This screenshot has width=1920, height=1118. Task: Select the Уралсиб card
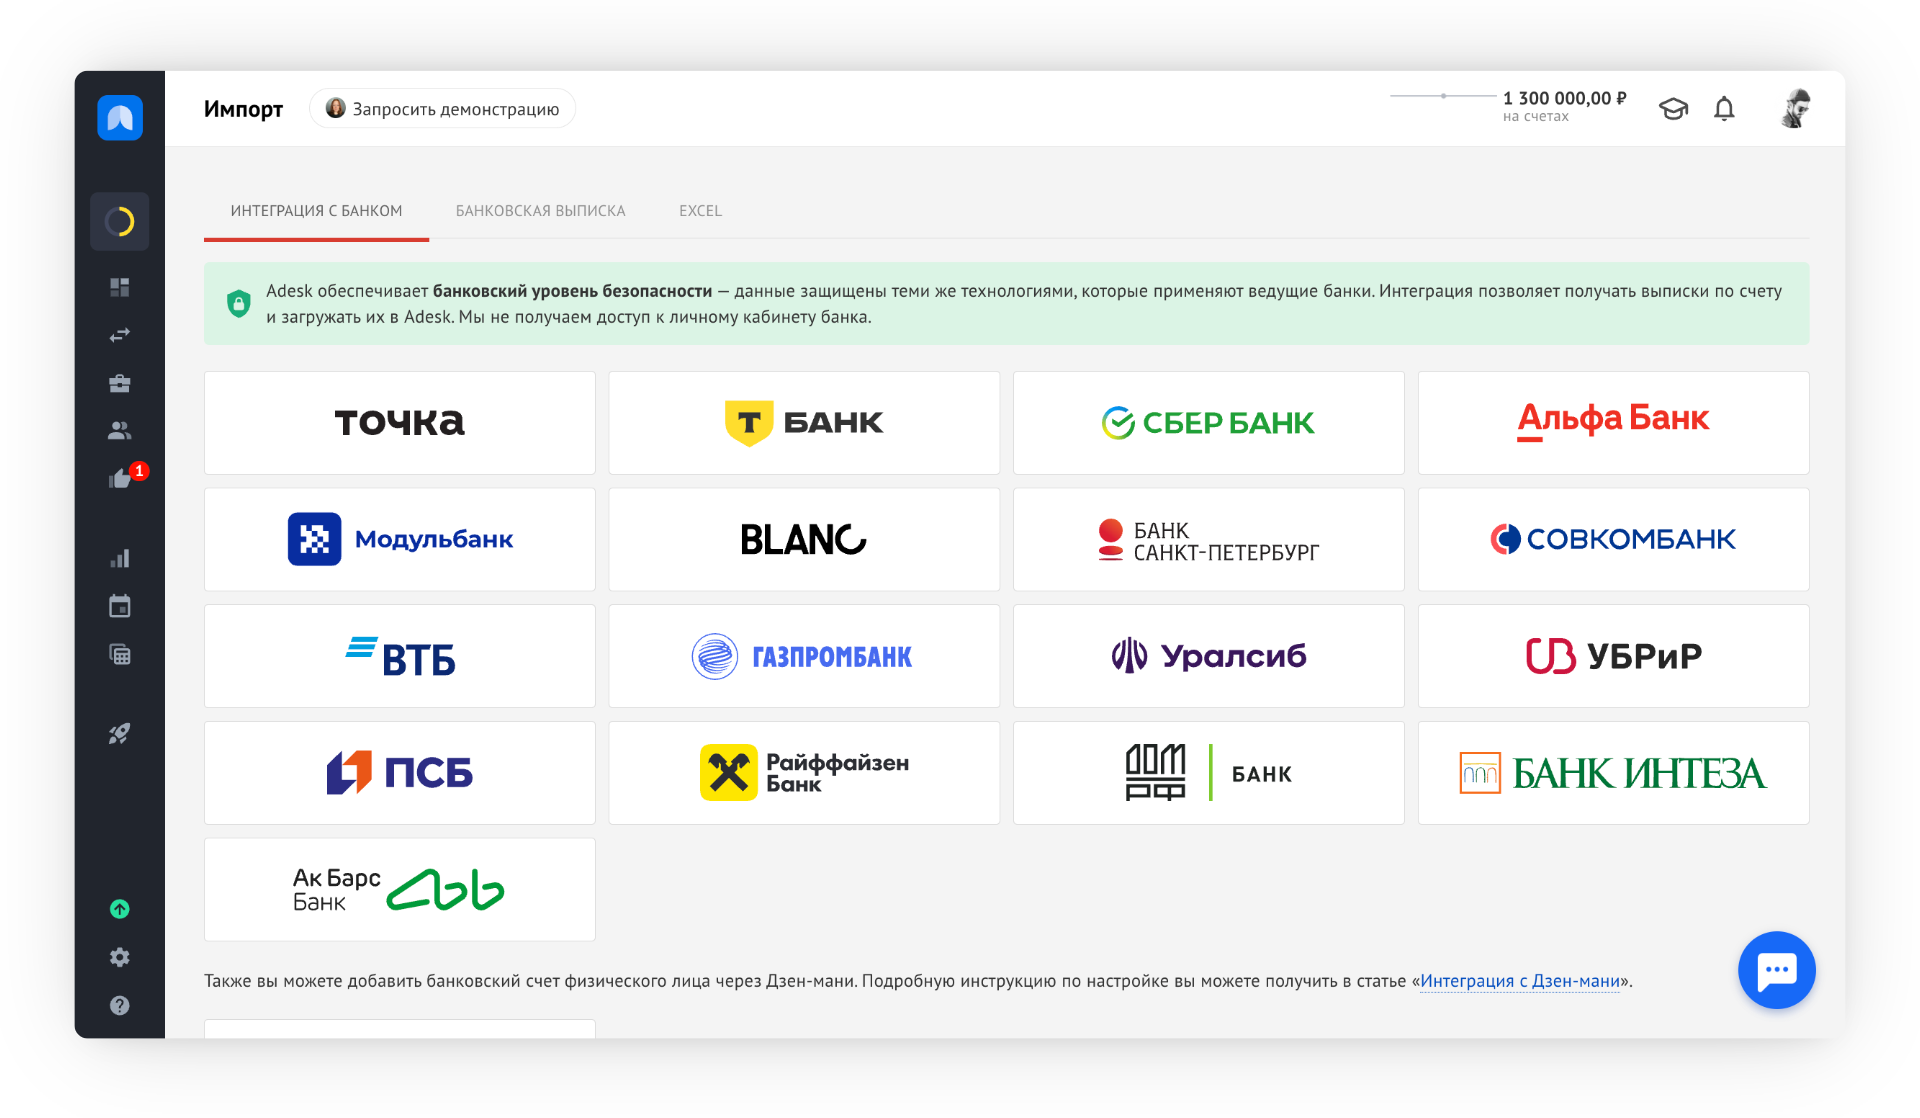(x=1209, y=656)
